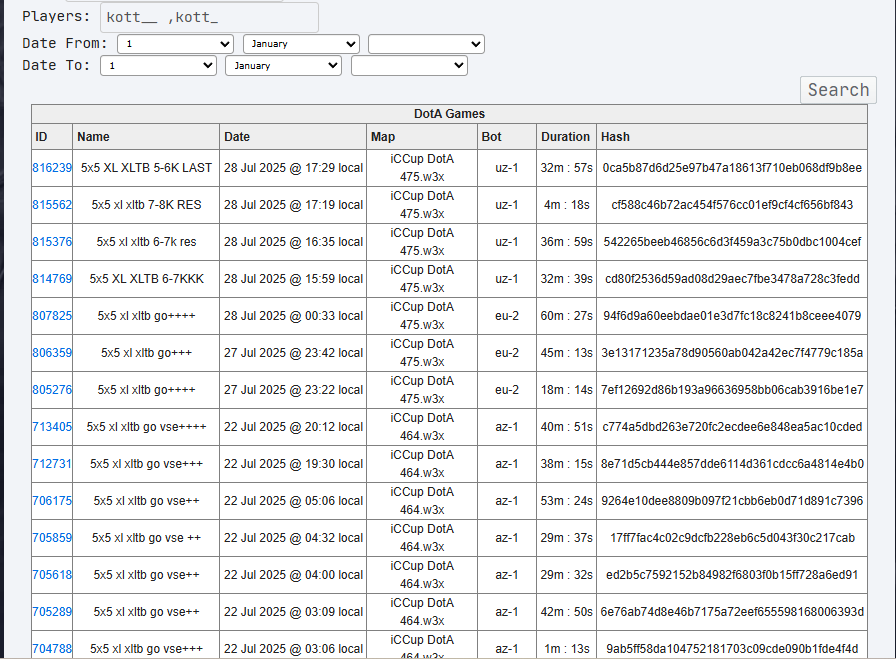Select hash starting with 6e76ab74d8e4
This screenshot has height=659, width=896.
(732, 612)
